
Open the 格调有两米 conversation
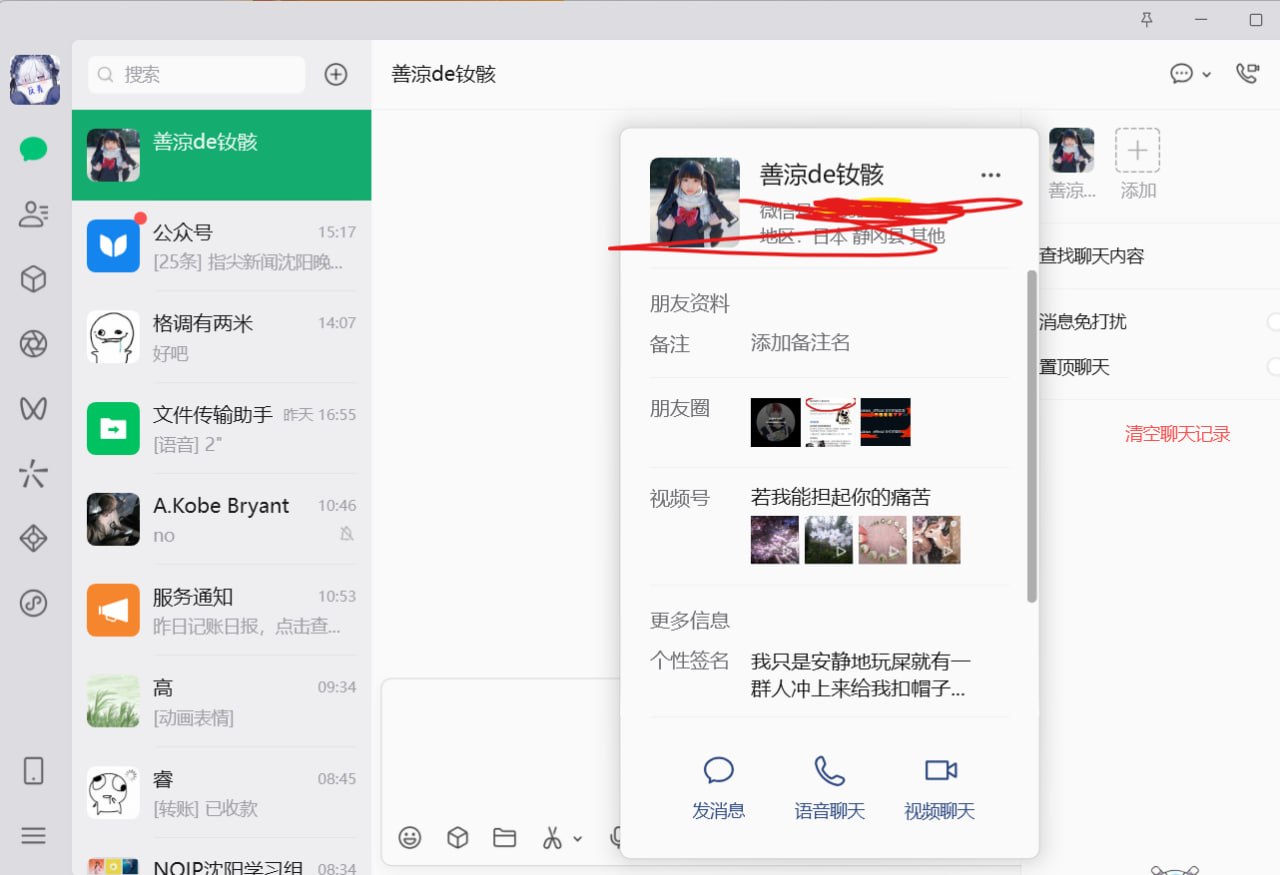[222, 337]
